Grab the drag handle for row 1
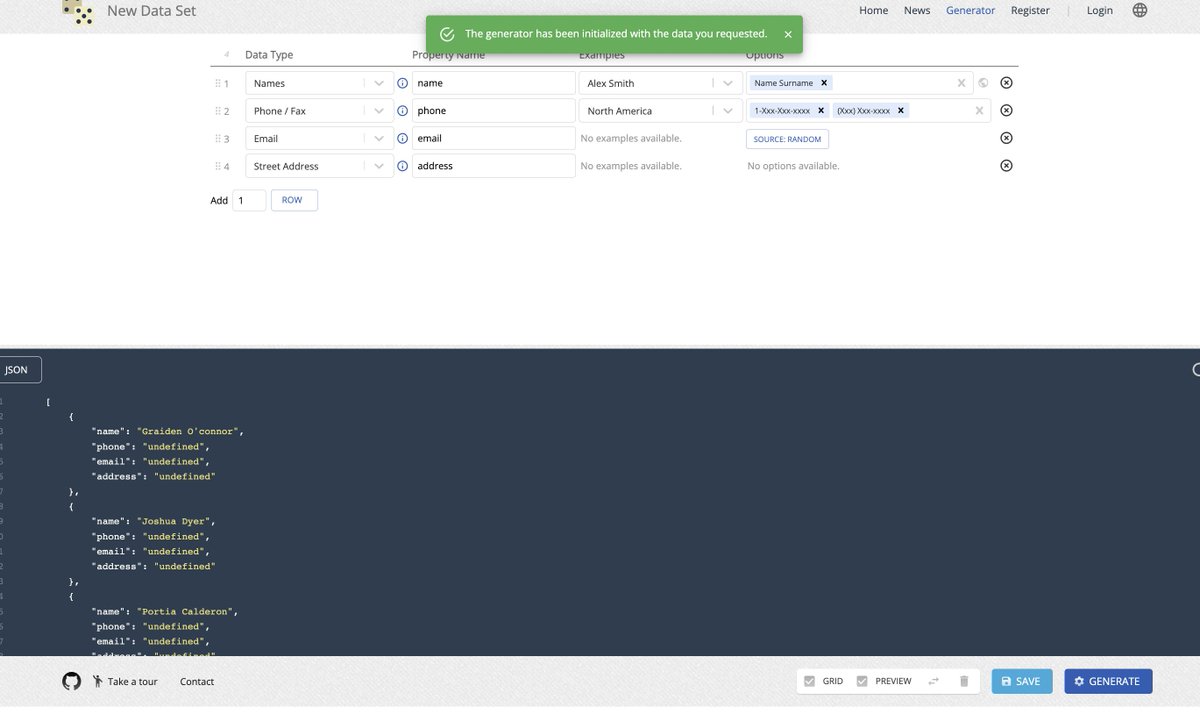The width and height of the screenshot is (1200, 714). (217, 83)
